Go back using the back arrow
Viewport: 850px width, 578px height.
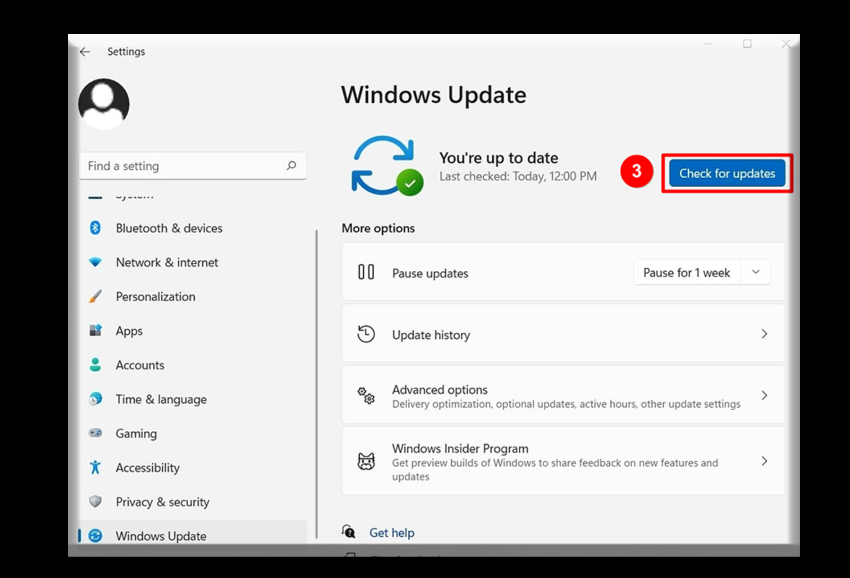[x=85, y=52]
